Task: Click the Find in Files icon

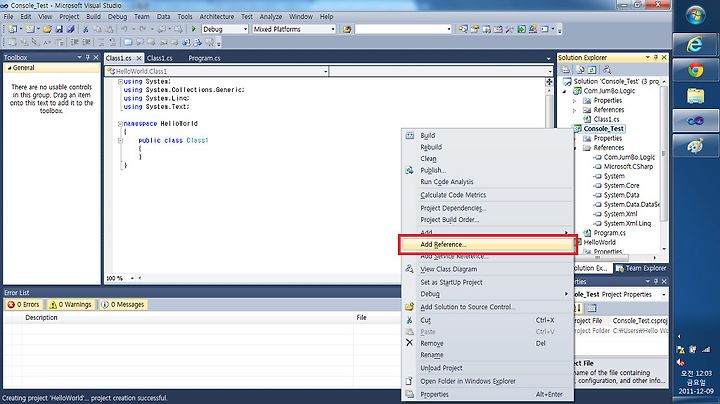Action: pos(347,29)
